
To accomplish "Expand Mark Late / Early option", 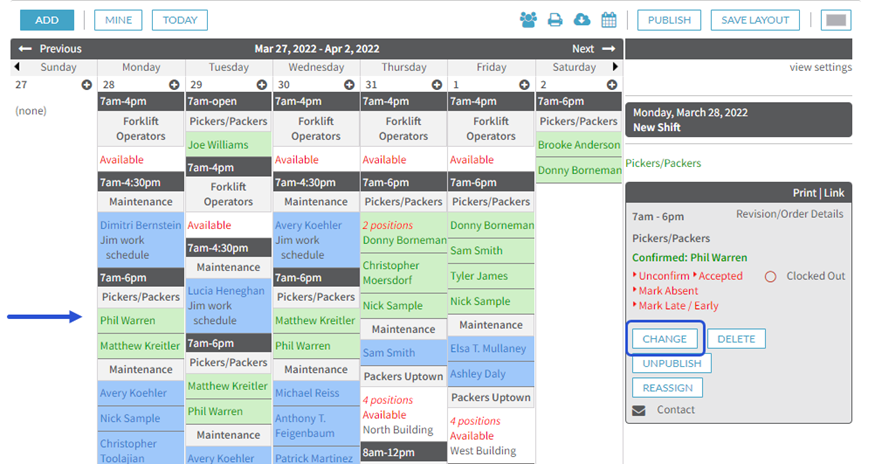I will (675, 306).
